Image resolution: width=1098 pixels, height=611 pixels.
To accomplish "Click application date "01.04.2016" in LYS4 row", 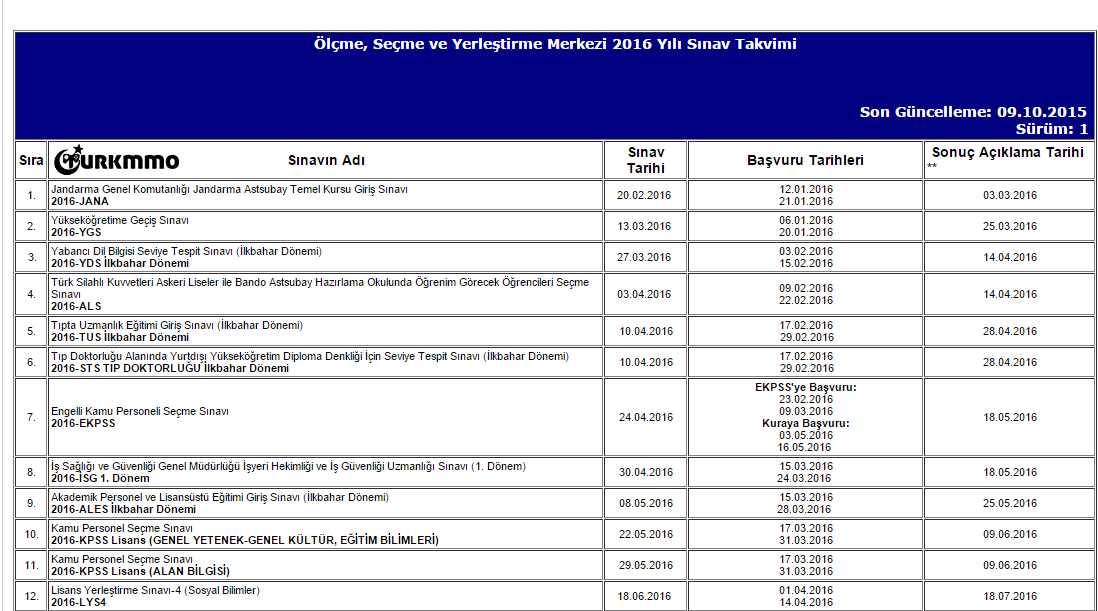I will [x=806, y=590].
